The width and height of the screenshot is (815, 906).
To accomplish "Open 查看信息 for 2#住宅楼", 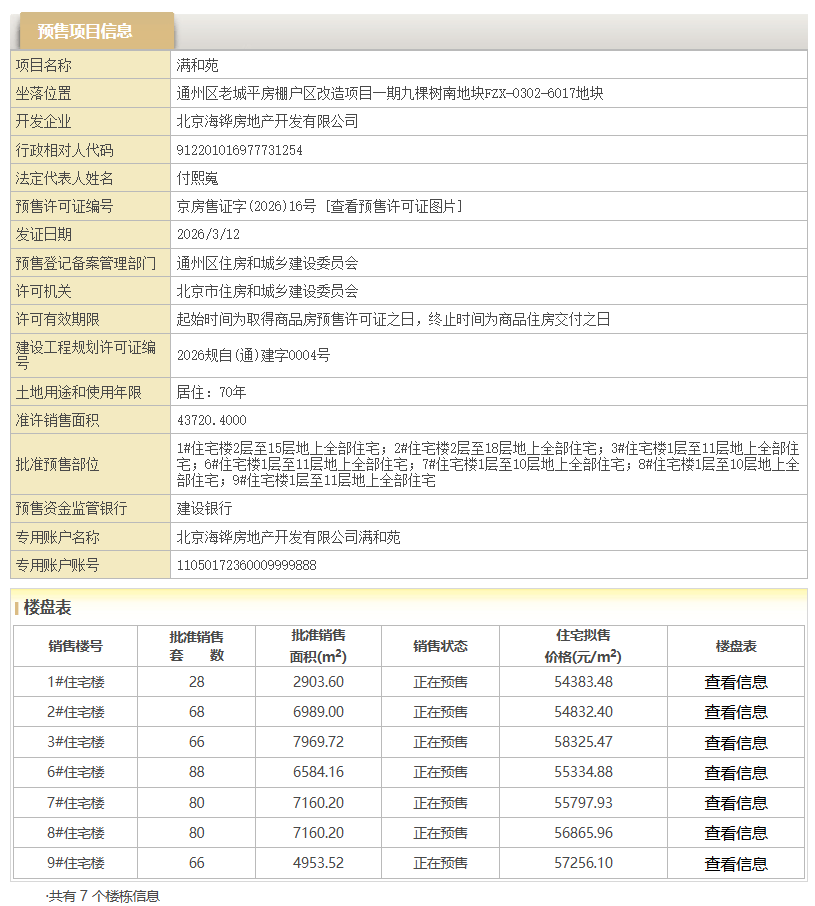I will pyautogui.click(x=735, y=712).
